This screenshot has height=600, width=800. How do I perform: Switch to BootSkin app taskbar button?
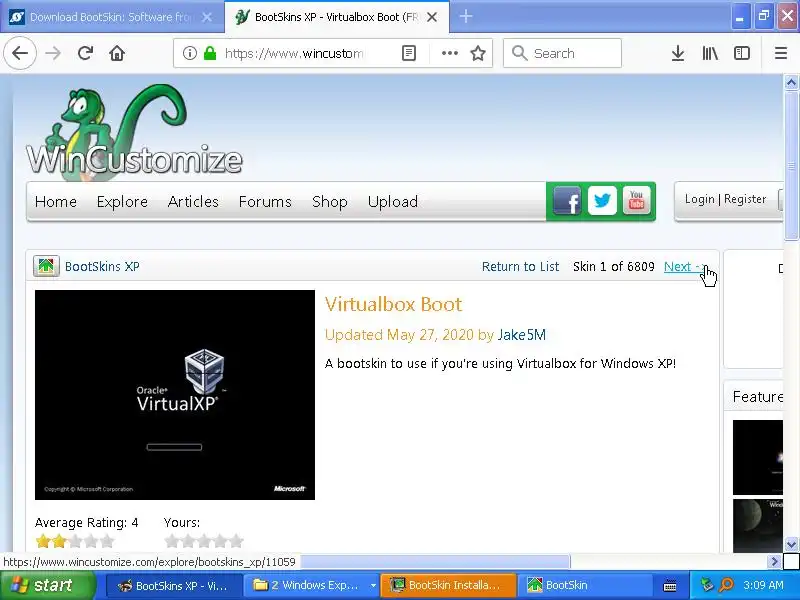pyautogui.click(x=587, y=585)
